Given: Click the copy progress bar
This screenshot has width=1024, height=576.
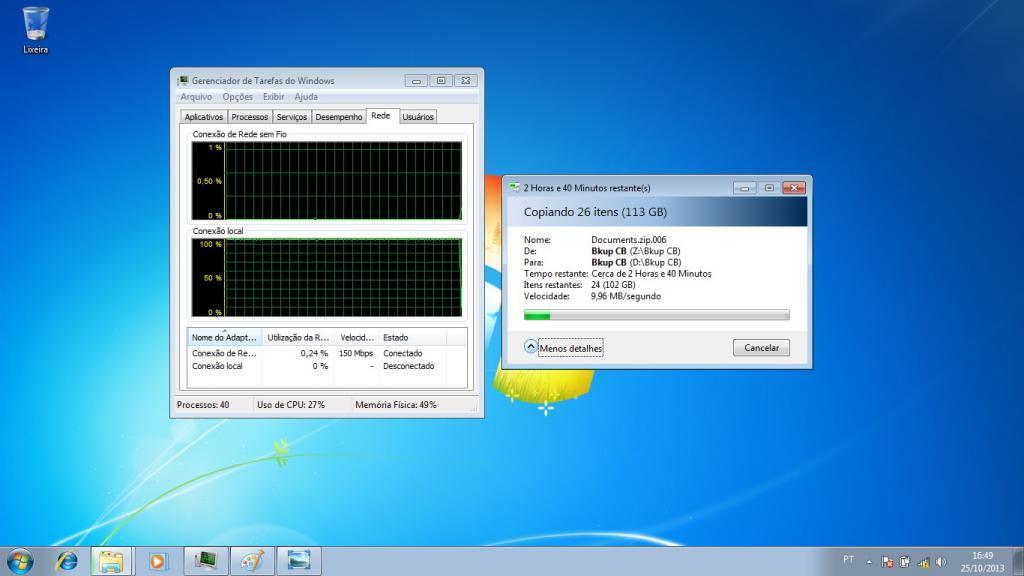Looking at the screenshot, I should (656, 315).
